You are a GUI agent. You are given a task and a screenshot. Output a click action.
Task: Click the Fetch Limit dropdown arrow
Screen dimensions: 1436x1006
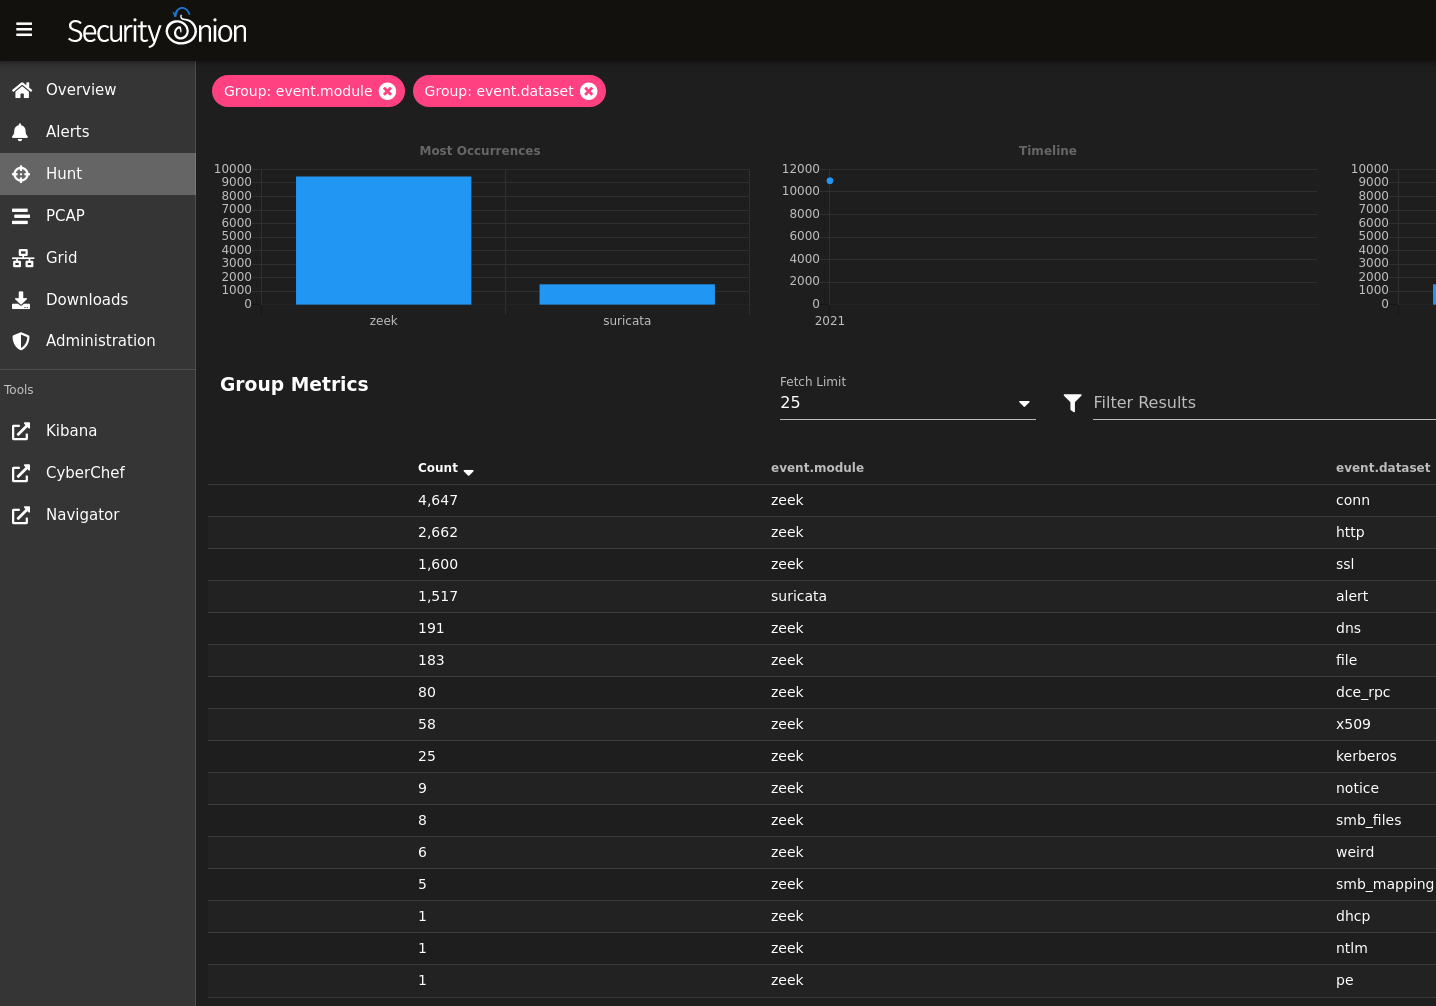click(1024, 404)
